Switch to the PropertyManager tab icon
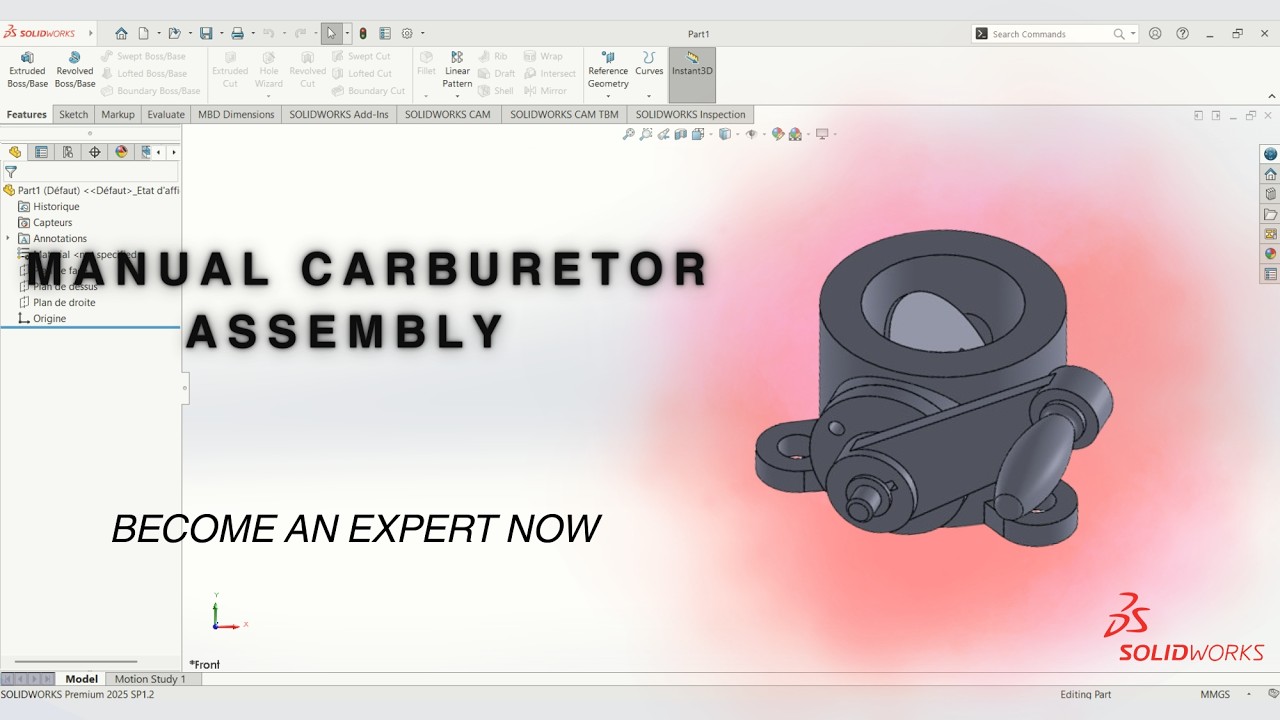The height and width of the screenshot is (720, 1280). click(x=41, y=152)
